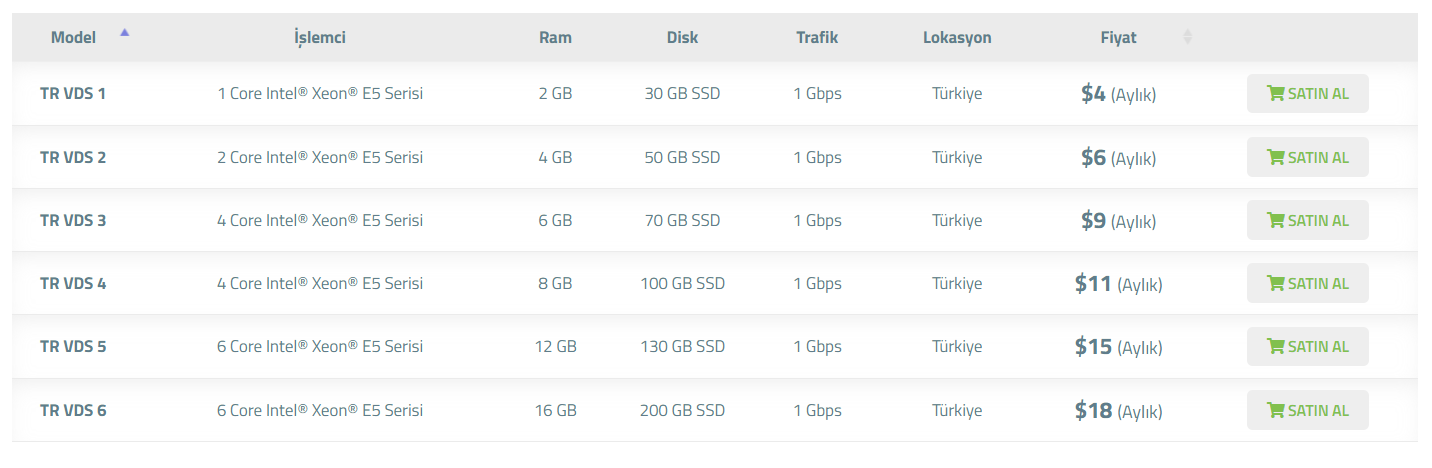Click the Trafik column header
This screenshot has height=468, width=1432.
817,37
